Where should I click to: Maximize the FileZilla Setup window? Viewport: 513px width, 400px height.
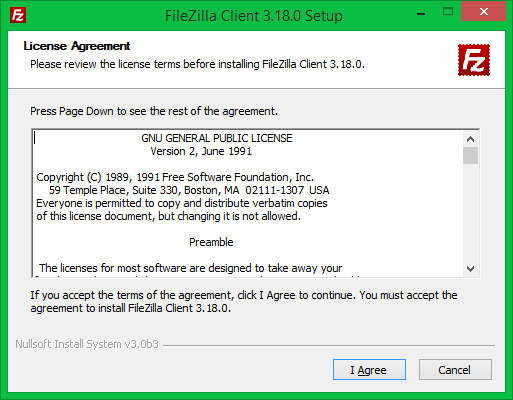(x=448, y=12)
